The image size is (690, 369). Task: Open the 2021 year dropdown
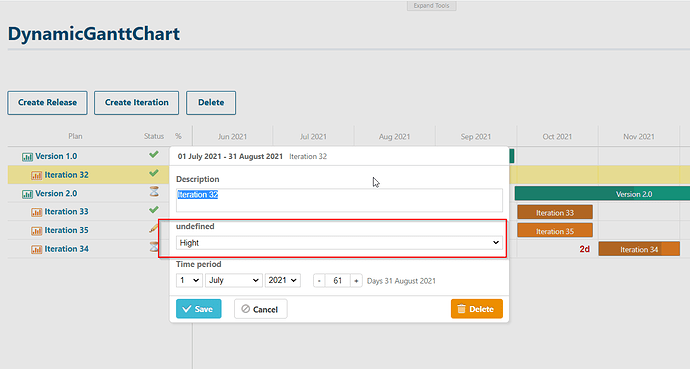click(x=283, y=280)
